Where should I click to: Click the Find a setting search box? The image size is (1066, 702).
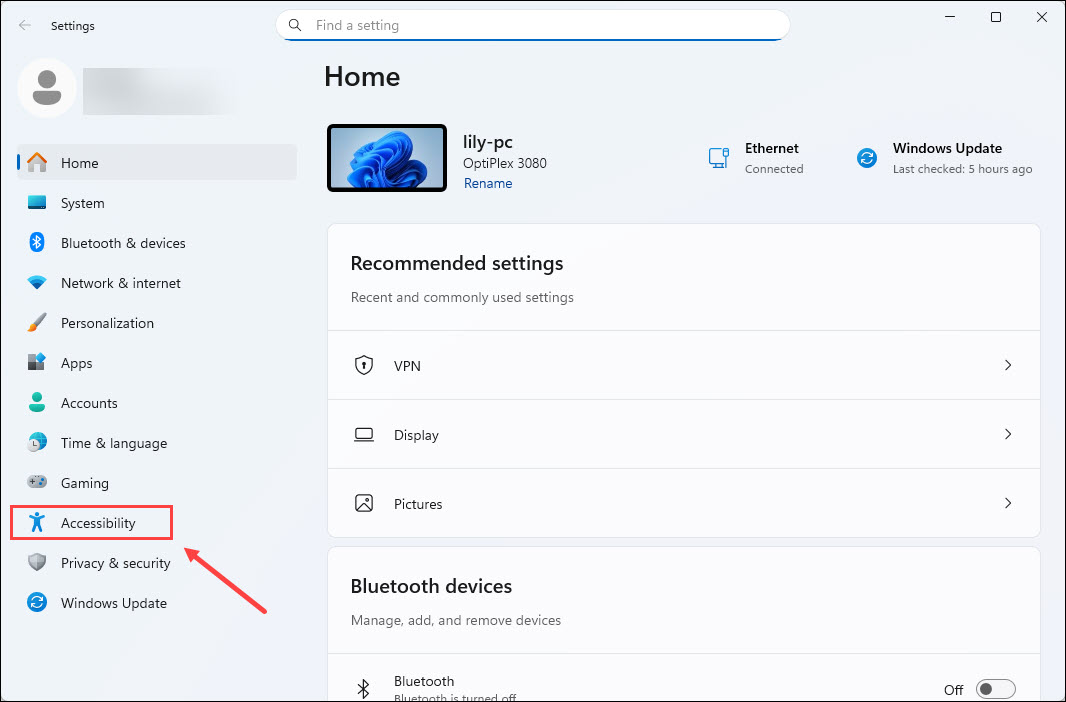(x=540, y=25)
